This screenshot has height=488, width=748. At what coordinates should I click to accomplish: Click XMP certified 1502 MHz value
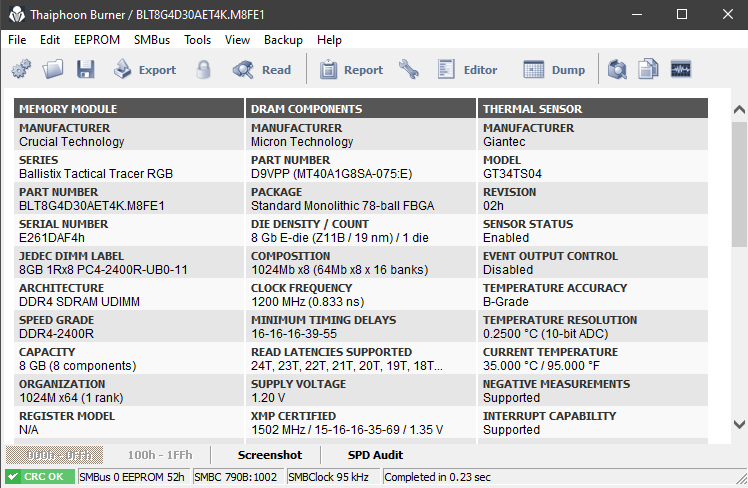(347, 429)
